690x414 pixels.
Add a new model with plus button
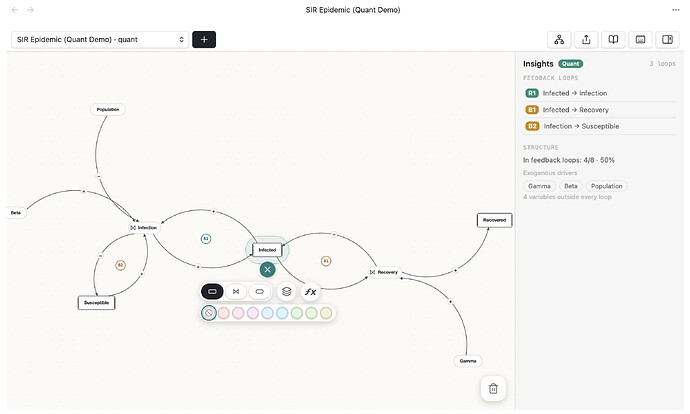204,40
